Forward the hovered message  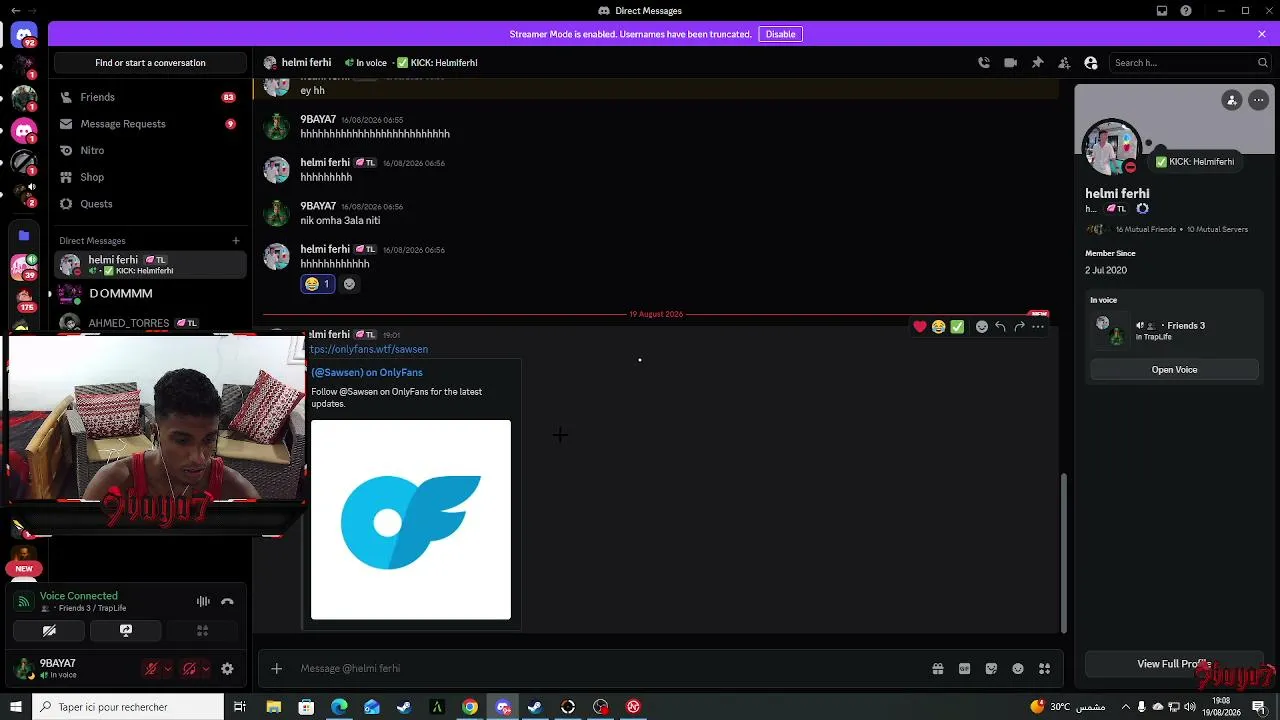pos(1019,327)
